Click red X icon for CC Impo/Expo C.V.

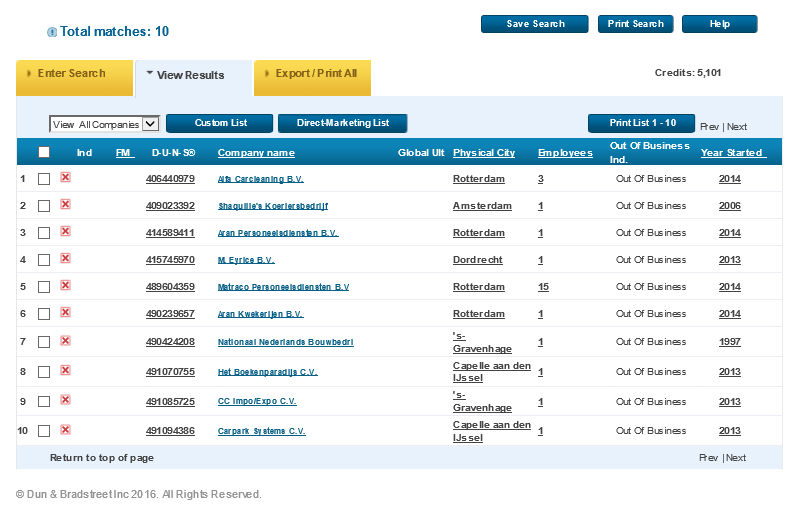coord(65,399)
